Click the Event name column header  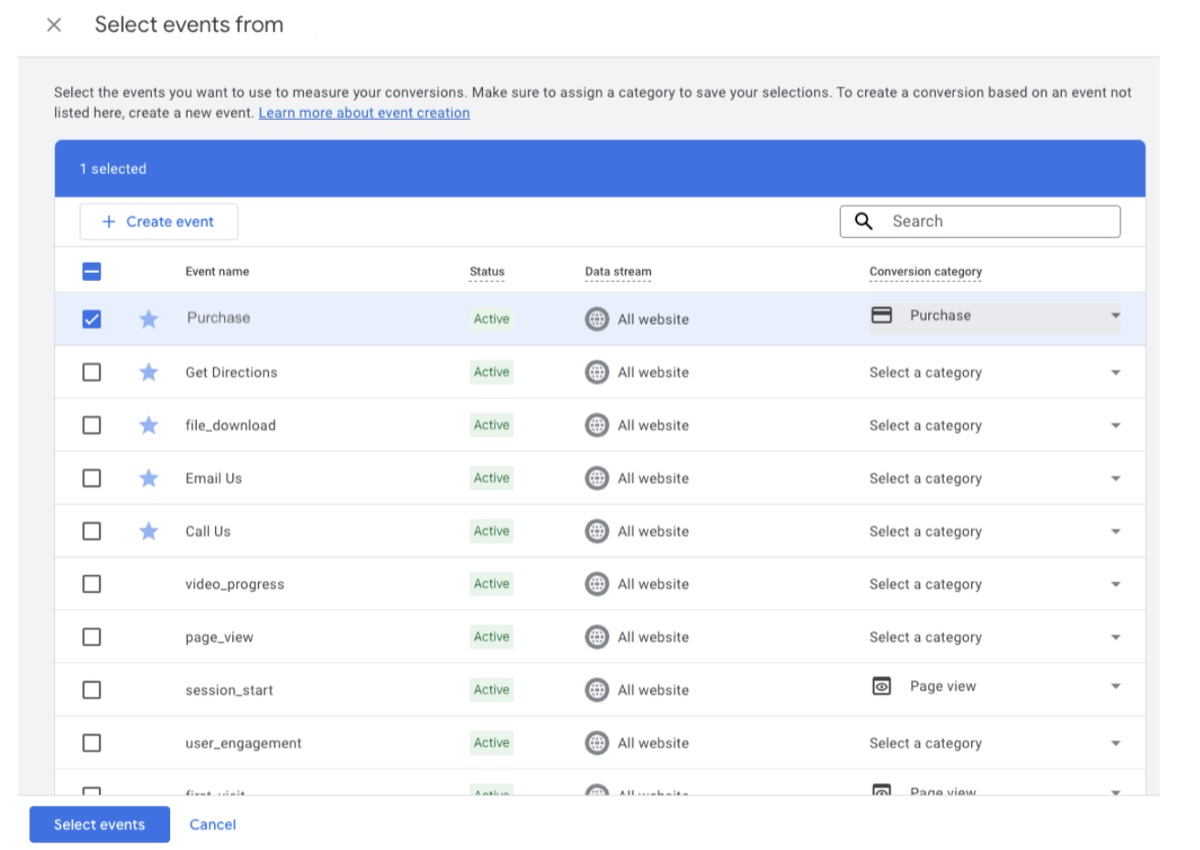(217, 271)
